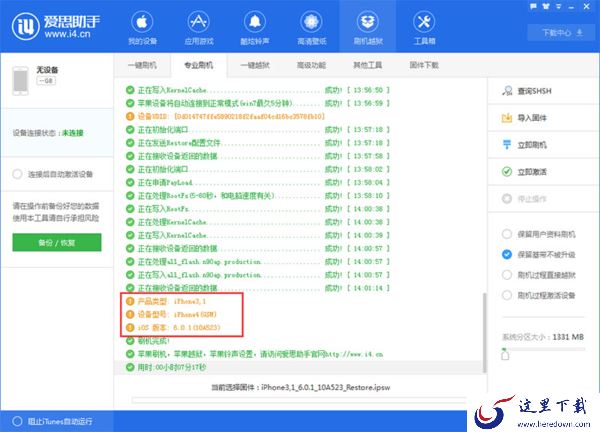
Task: Enable 刷机过程激活设备 option
Action: [539, 295]
